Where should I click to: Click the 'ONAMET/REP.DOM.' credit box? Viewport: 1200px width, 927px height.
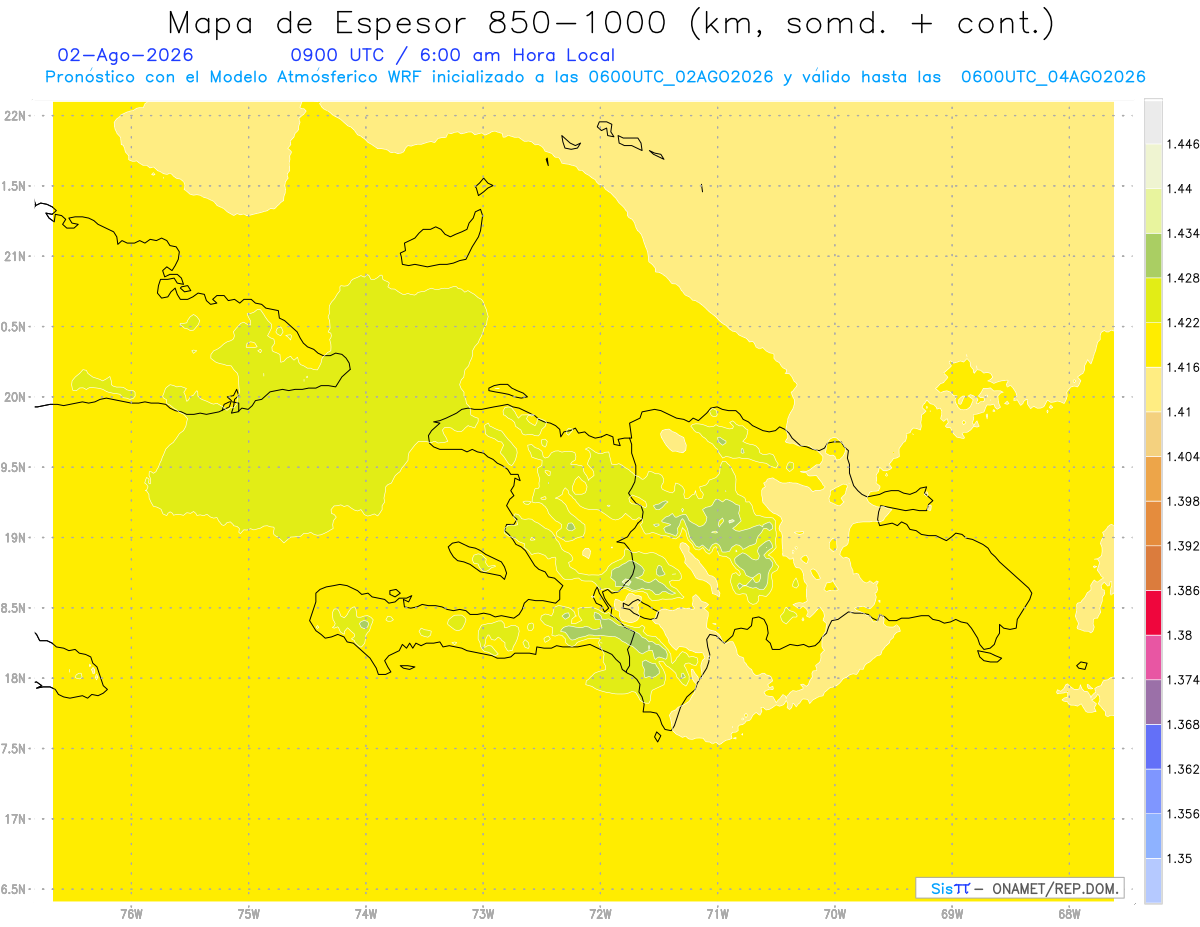pos(1020,888)
